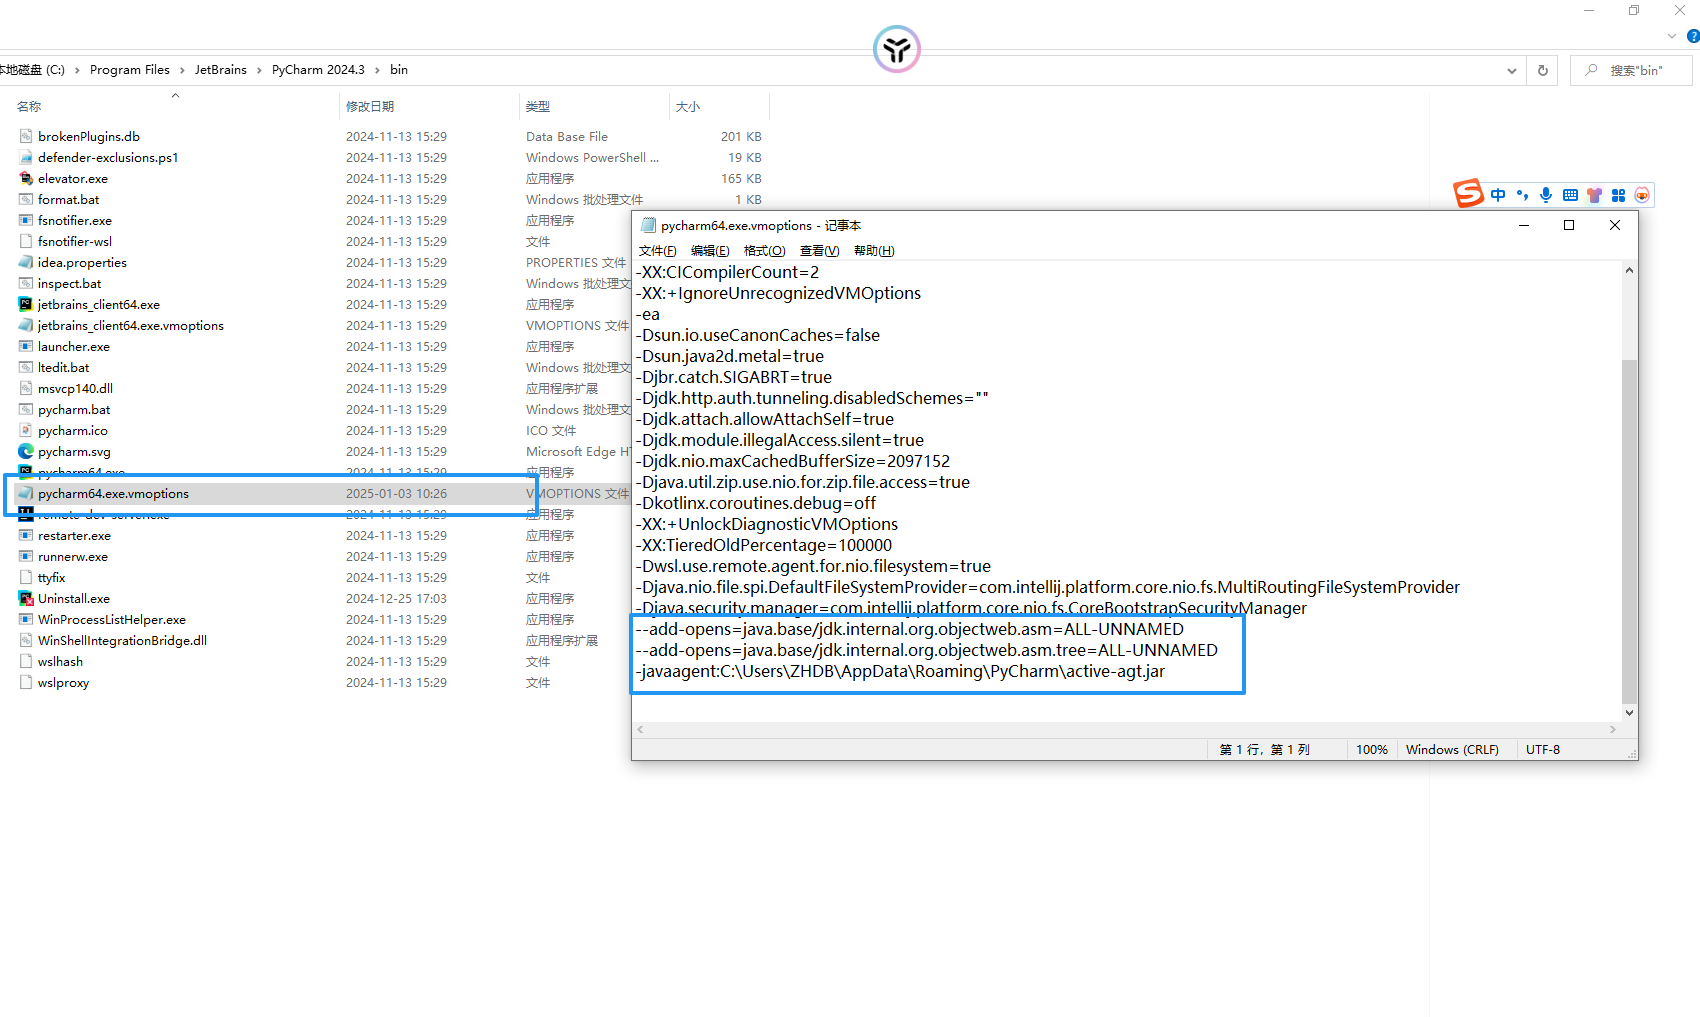The image size is (1700, 1017).
Task: Expand address bar history dropdown
Action: [1511, 70]
